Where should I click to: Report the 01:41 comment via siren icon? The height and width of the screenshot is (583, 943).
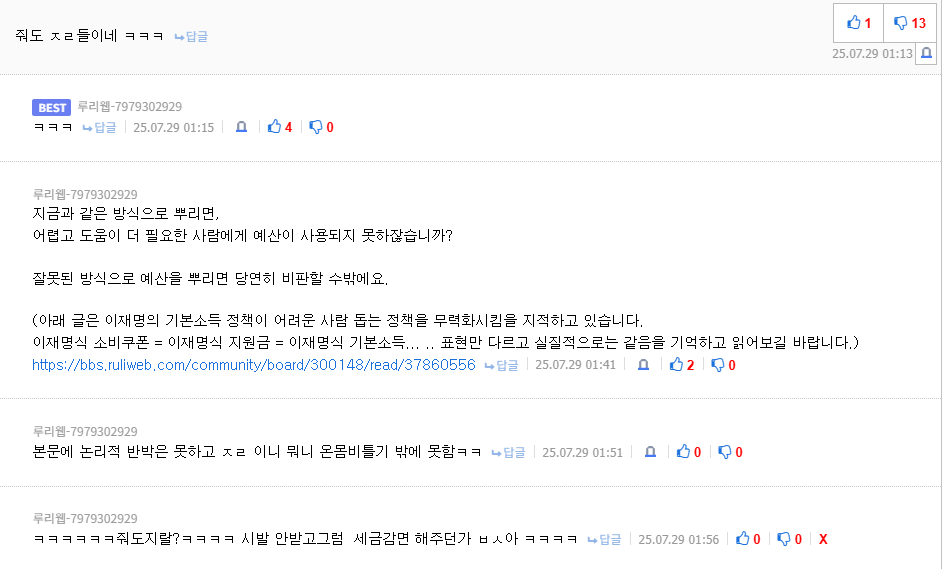coord(643,365)
